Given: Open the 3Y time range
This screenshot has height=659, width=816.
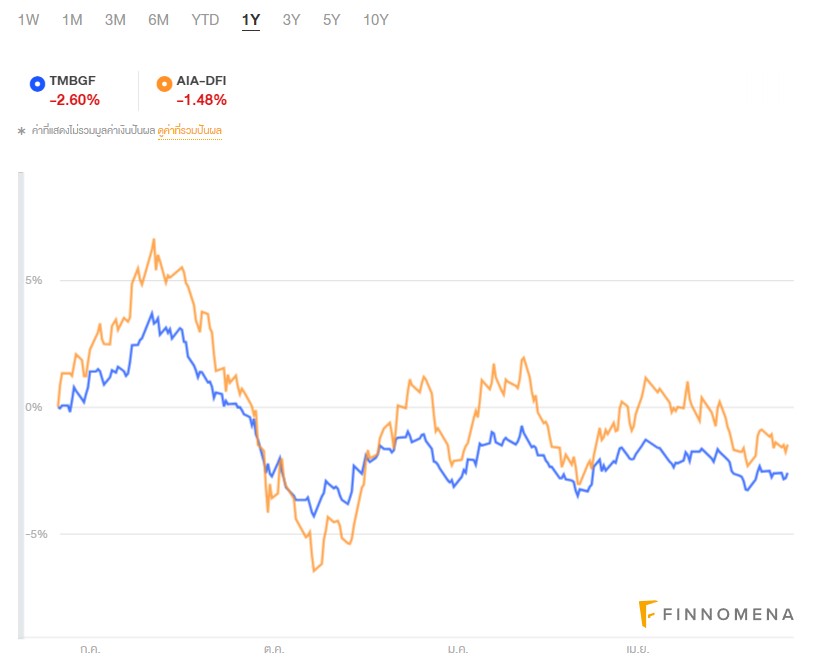Looking at the screenshot, I should pyautogui.click(x=291, y=20).
